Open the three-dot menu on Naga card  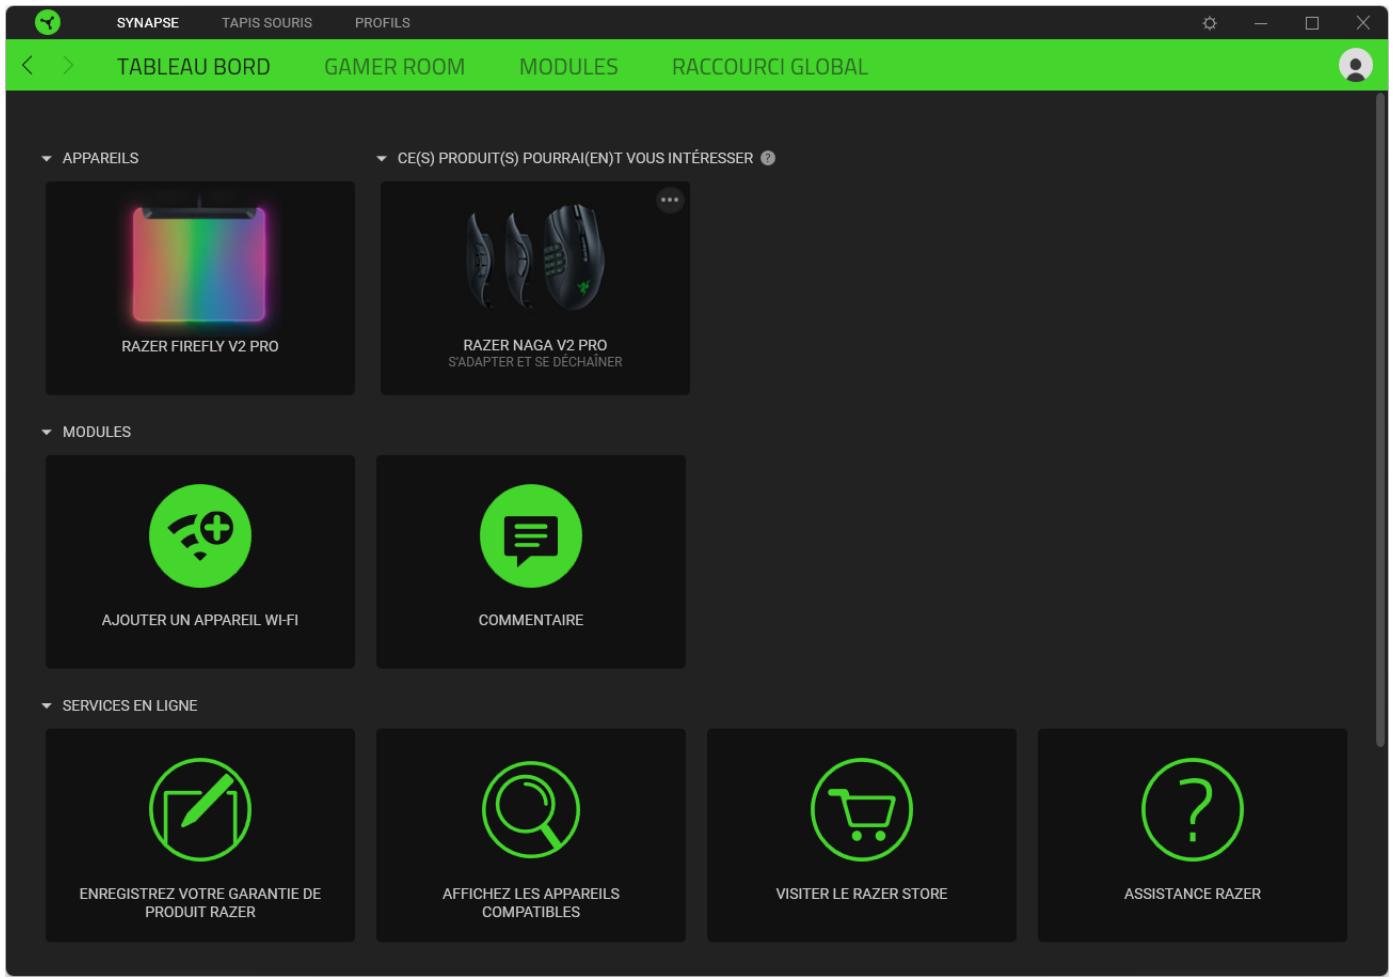point(669,200)
